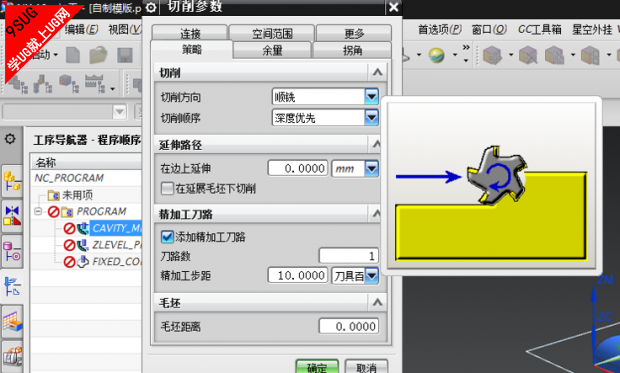The height and width of the screenshot is (373, 620).
Task: Uncheck 添加精加工刀路 checkbox
Action: tap(167, 237)
